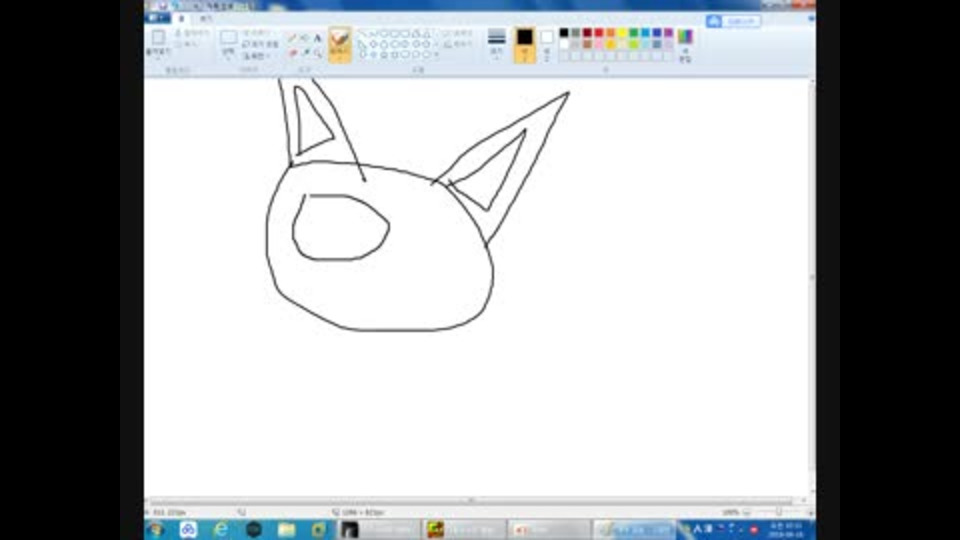960x540 pixels.
Task: Open Internet Explorer from taskbar
Action: (220, 529)
